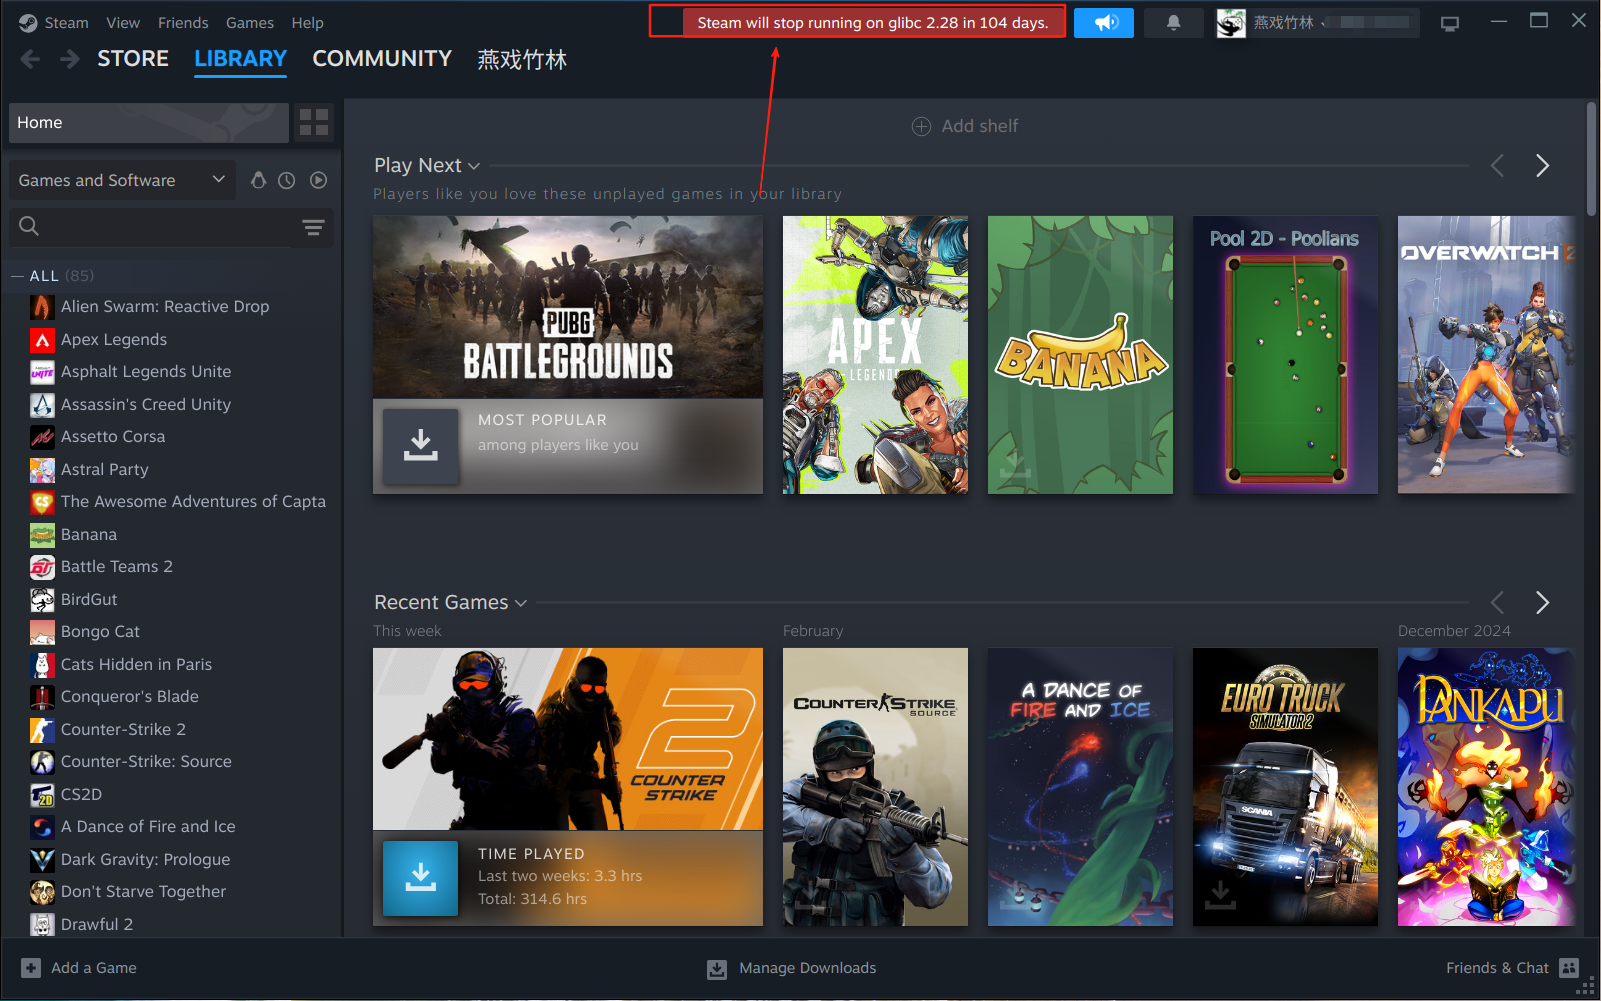
Task: Open the Banana game cover
Action: coord(1080,355)
